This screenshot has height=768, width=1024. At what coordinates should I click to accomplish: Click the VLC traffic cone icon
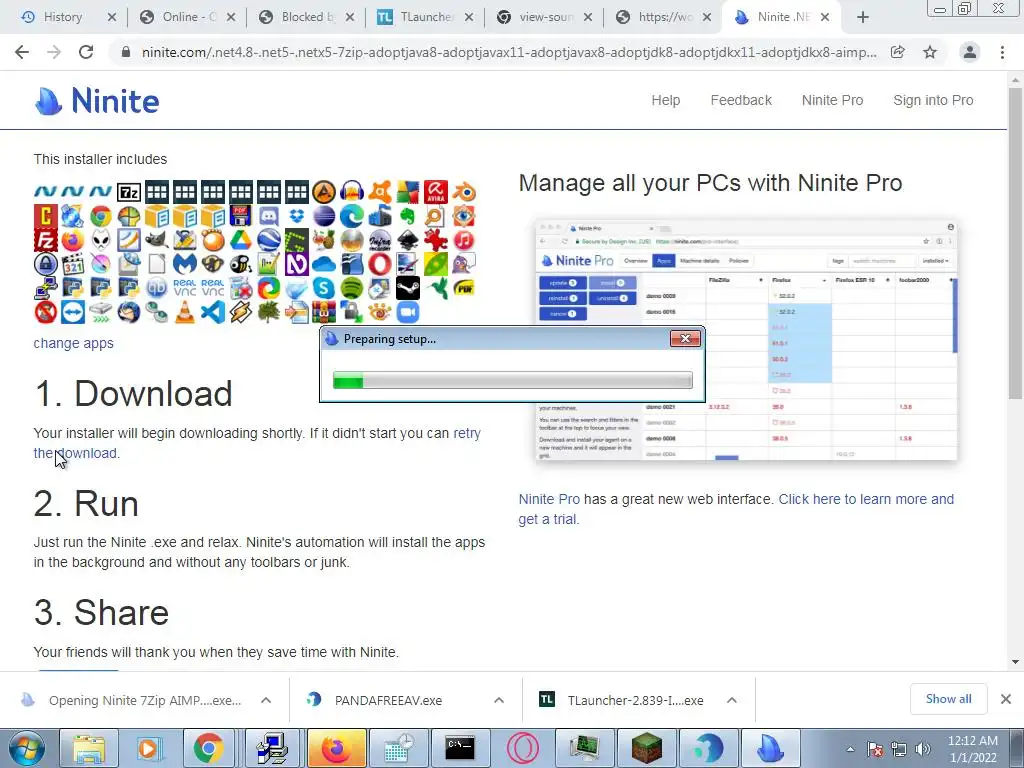point(185,312)
